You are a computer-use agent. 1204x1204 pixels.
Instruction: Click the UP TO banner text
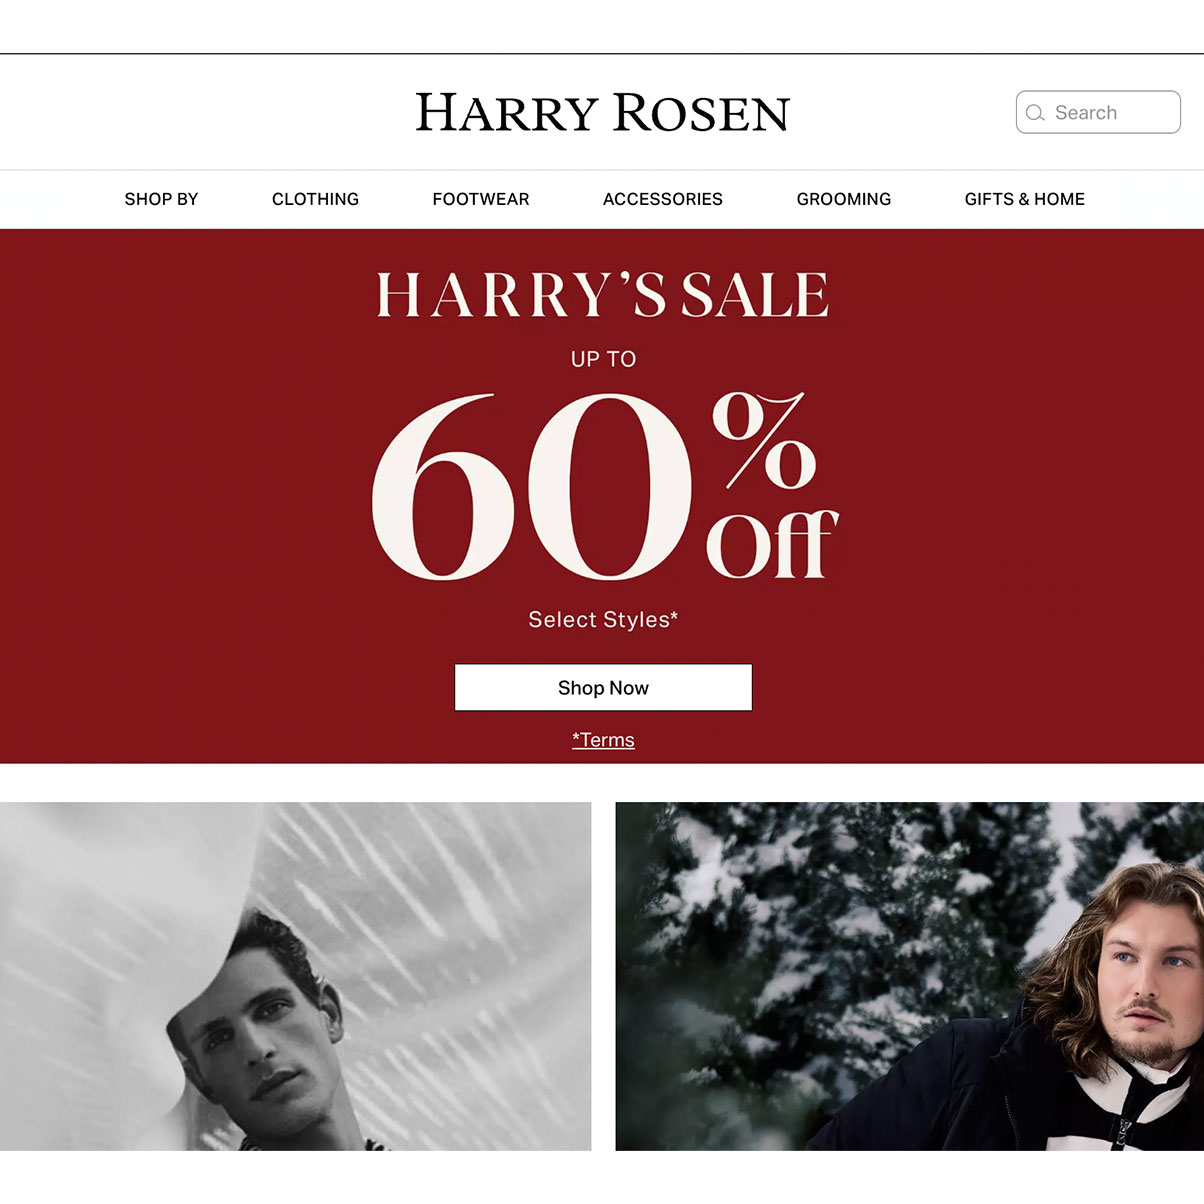[603, 359]
